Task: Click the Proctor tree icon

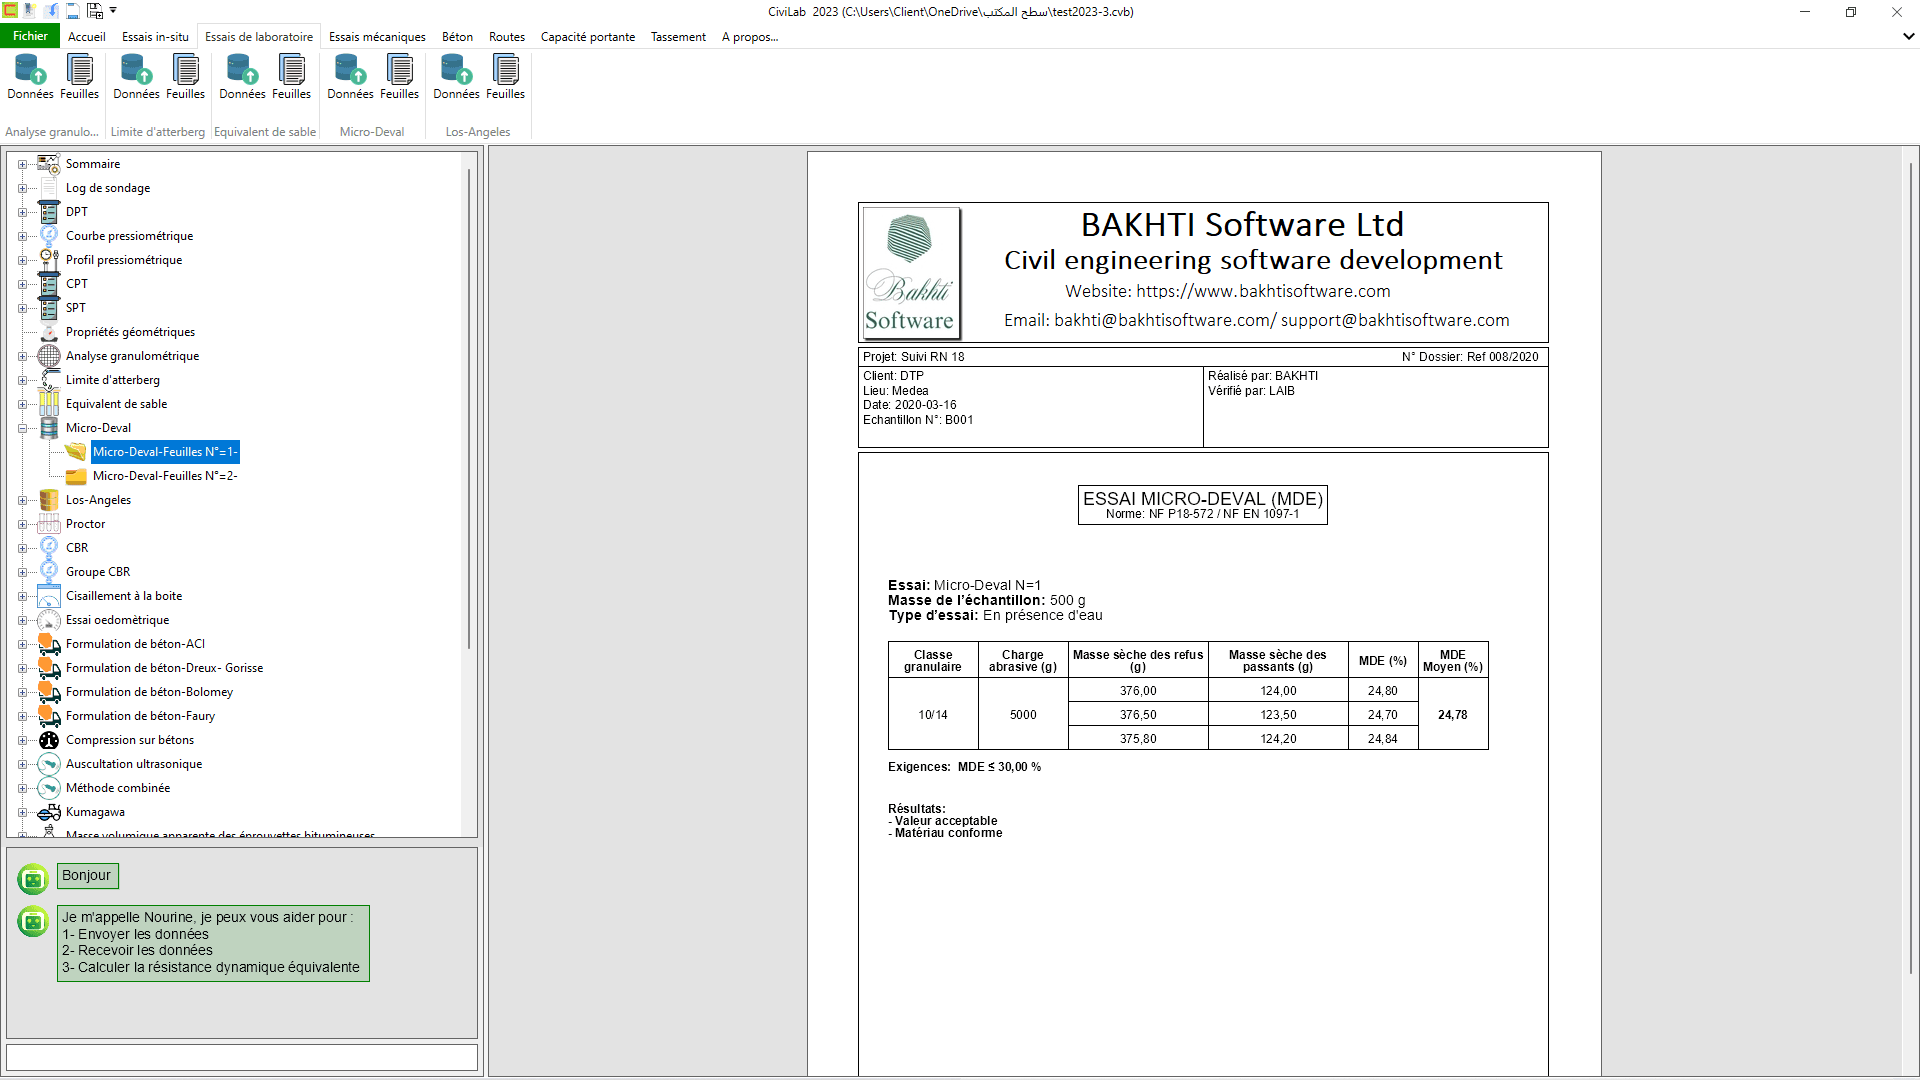Action: coord(49,524)
